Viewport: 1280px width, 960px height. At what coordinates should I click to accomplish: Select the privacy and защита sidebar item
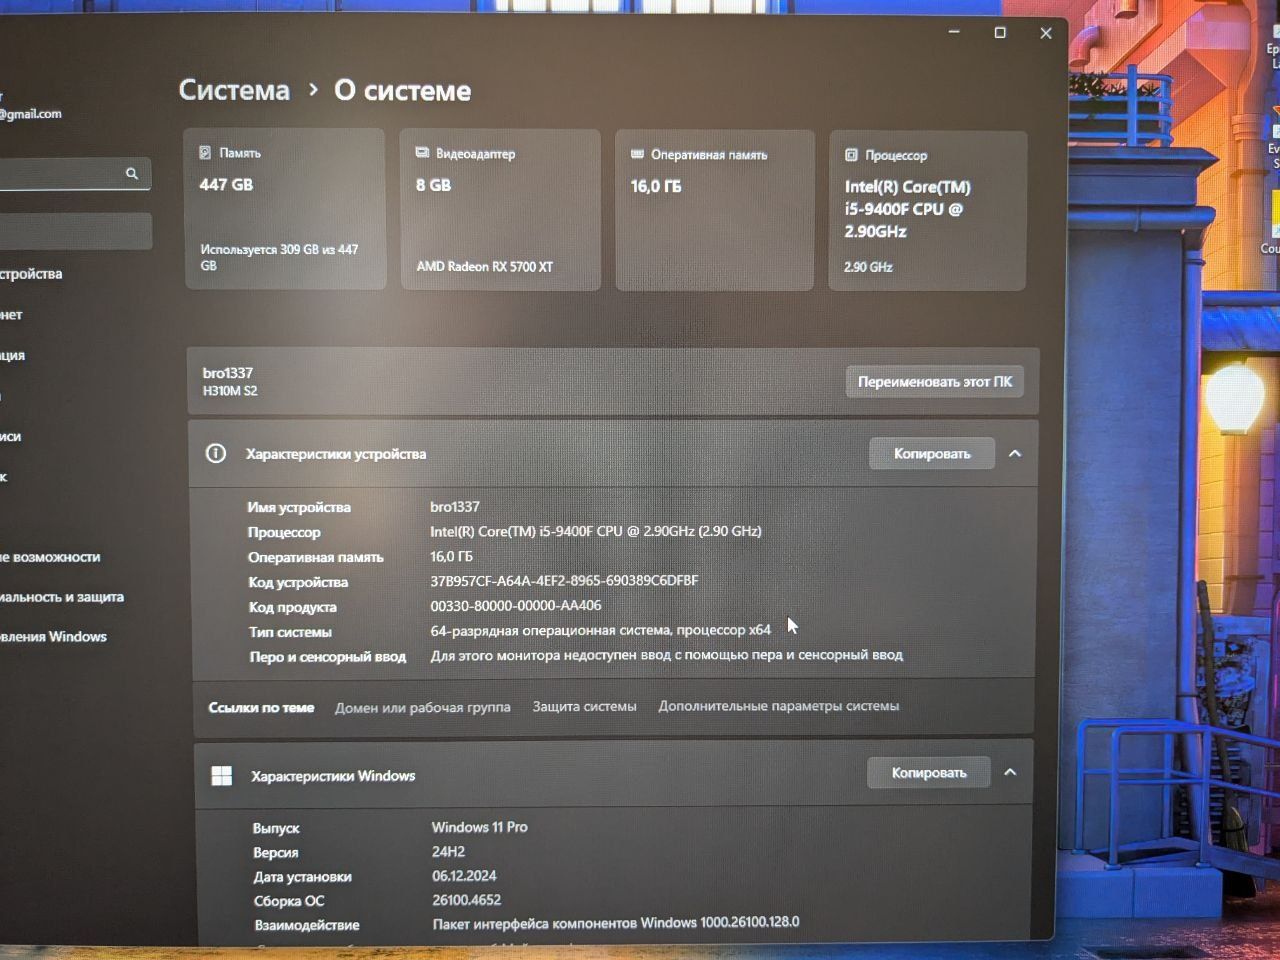[x=62, y=597]
